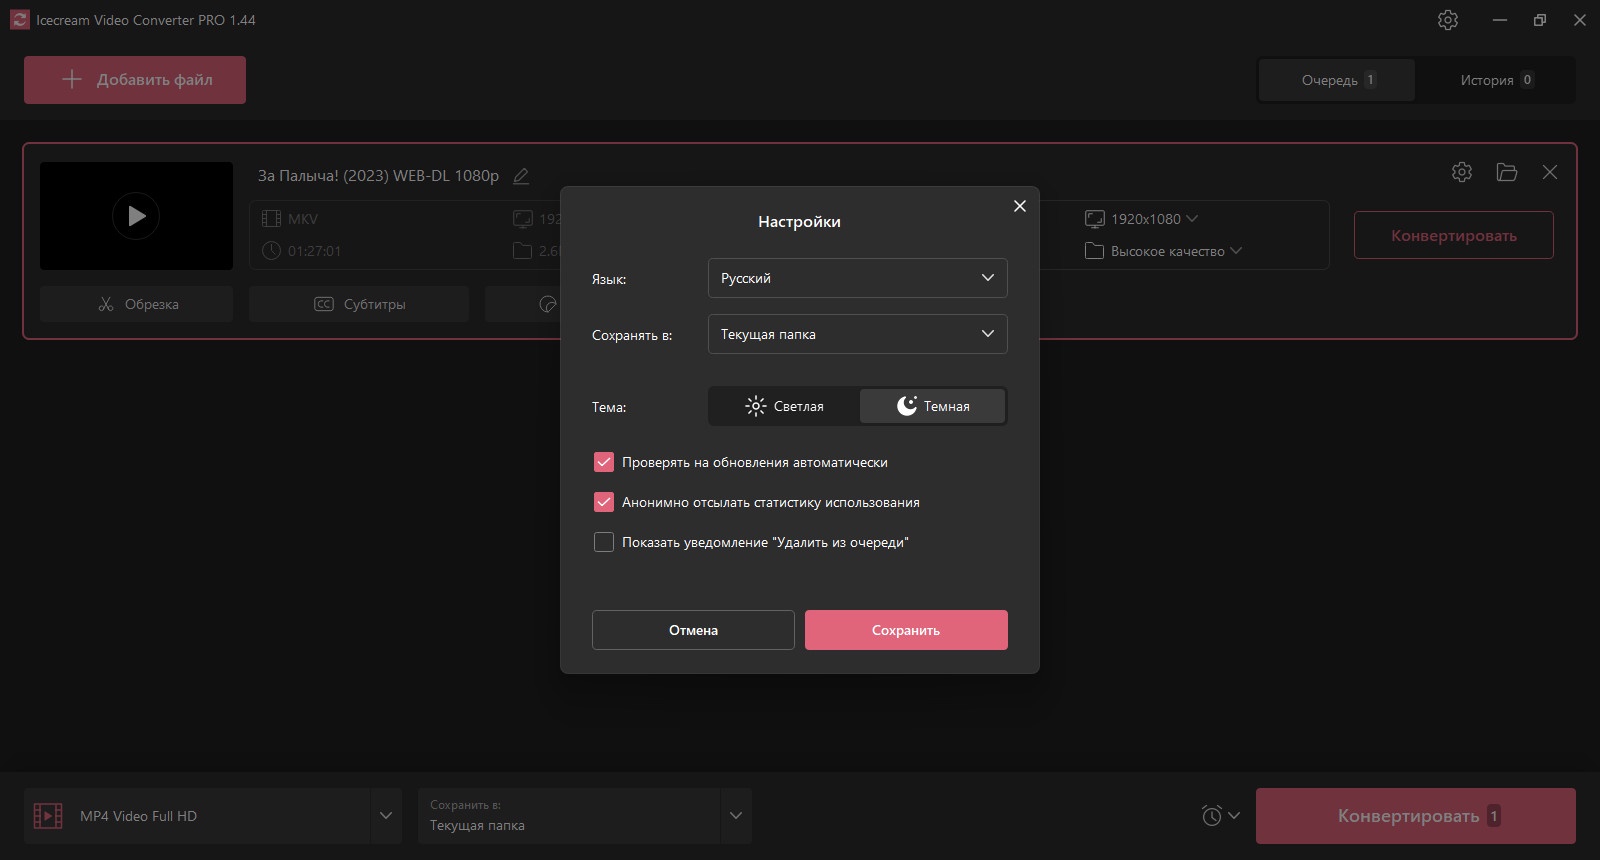Viewport: 1600px width, 860px height.
Task: Open output folder icon for the video
Action: [x=1507, y=172]
